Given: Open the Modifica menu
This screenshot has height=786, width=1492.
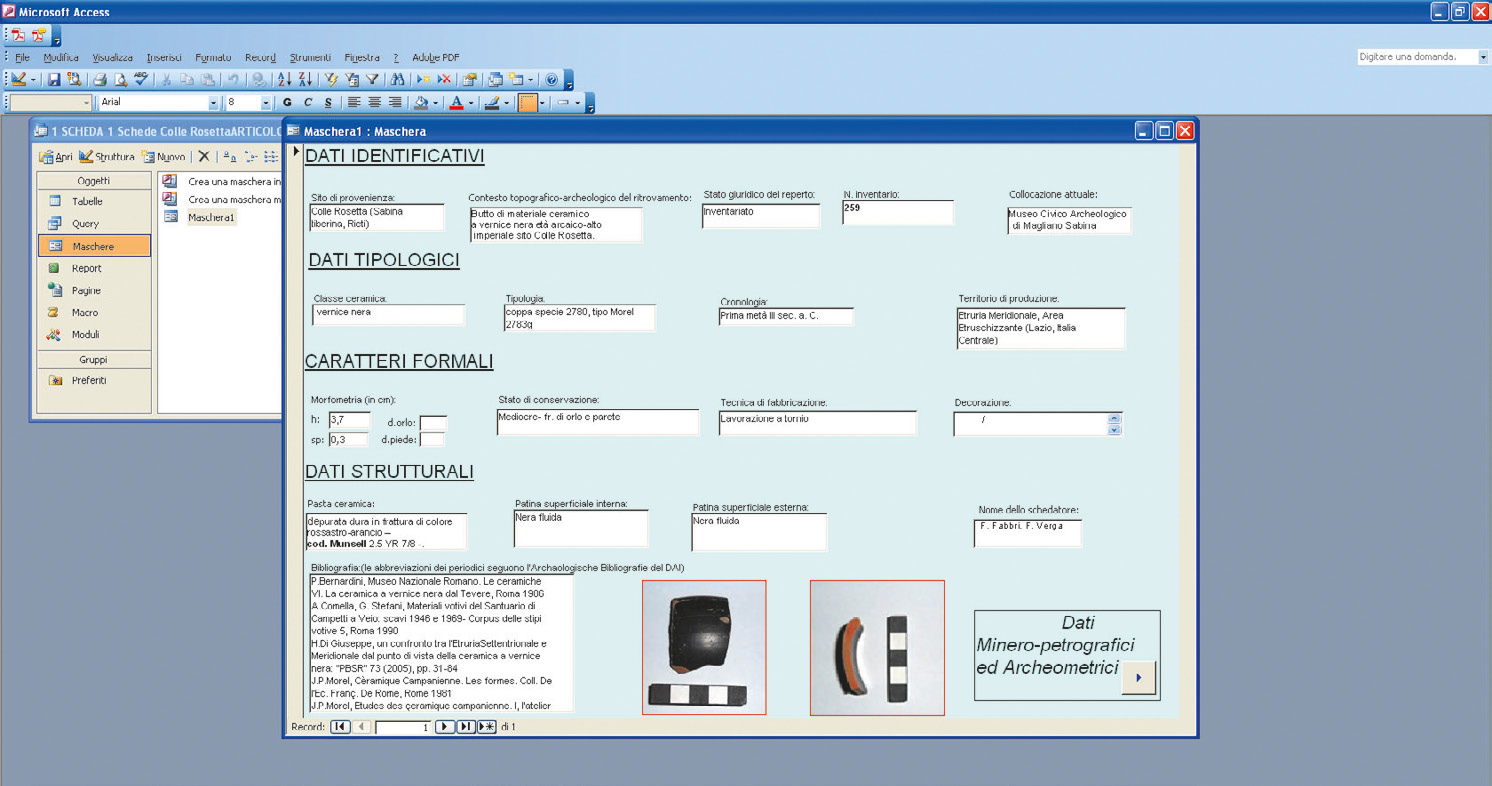Looking at the screenshot, I should pyautogui.click(x=61, y=57).
